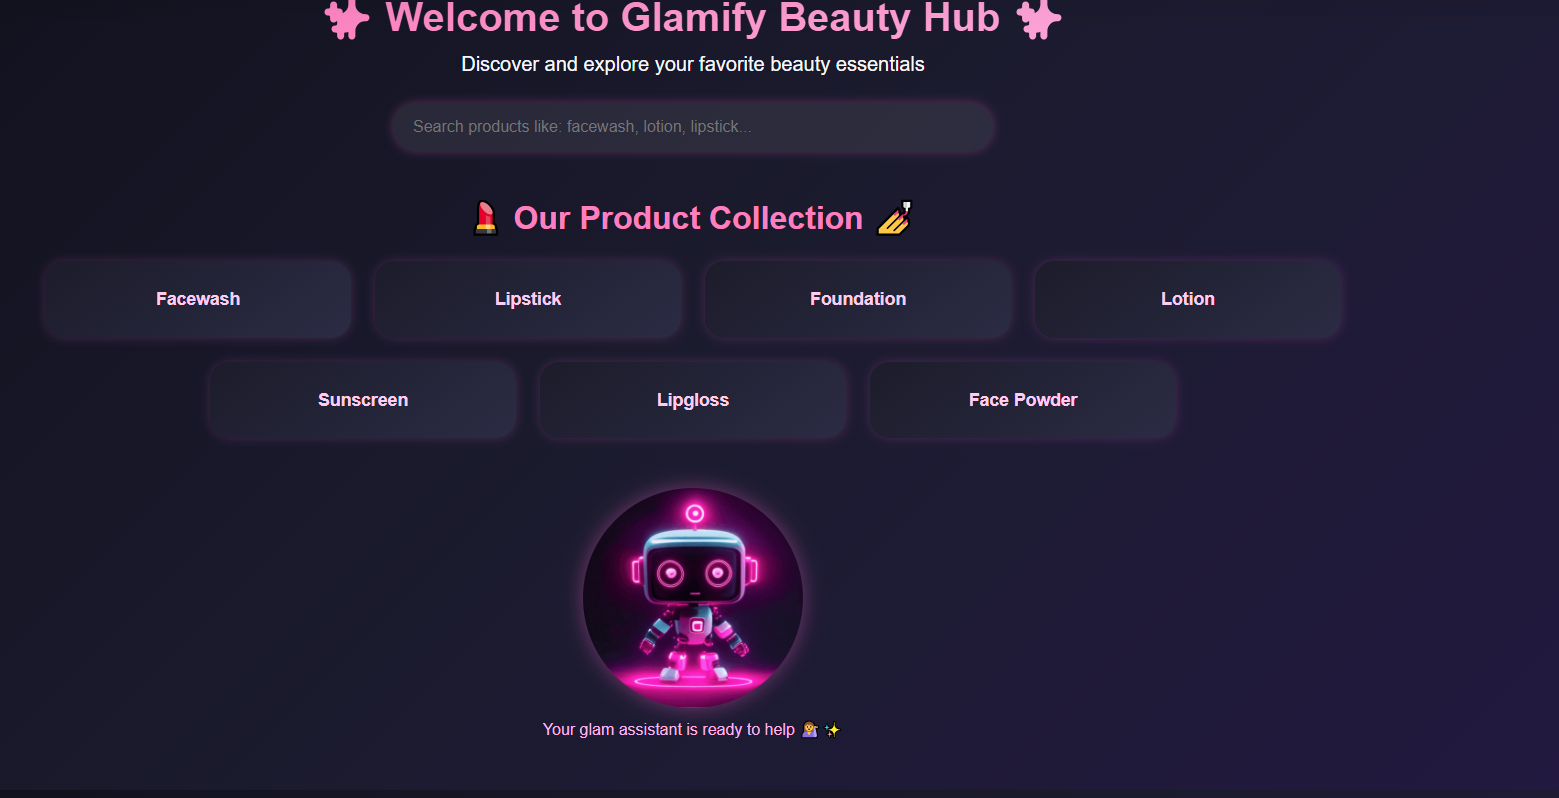Focus the product search field
The height and width of the screenshot is (798, 1559).
(693, 126)
